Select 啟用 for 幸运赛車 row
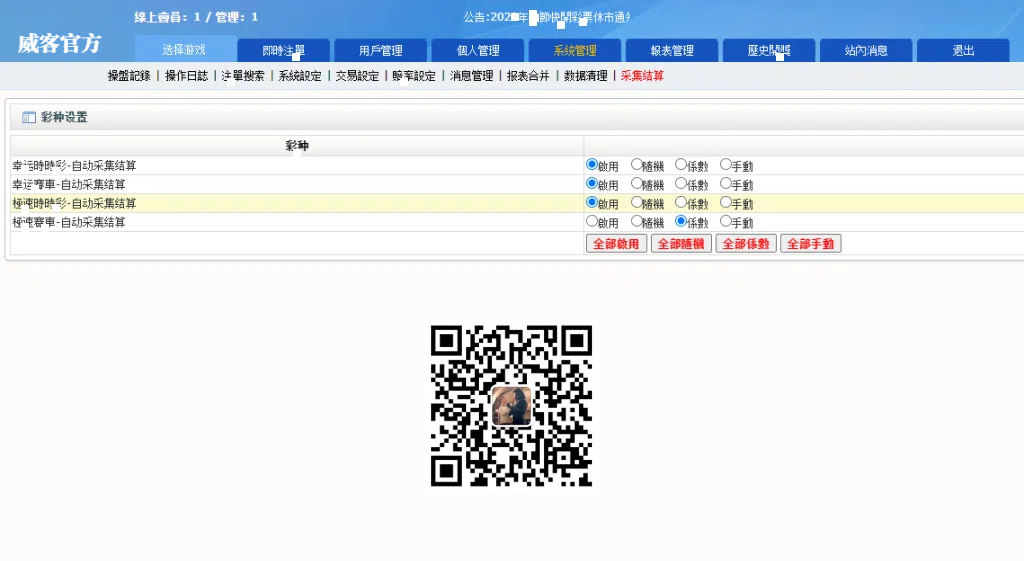This screenshot has width=1024, height=561. (592, 184)
